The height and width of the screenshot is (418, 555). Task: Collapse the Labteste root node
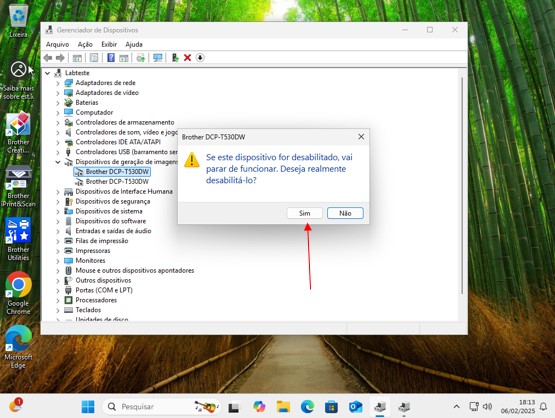pos(47,73)
